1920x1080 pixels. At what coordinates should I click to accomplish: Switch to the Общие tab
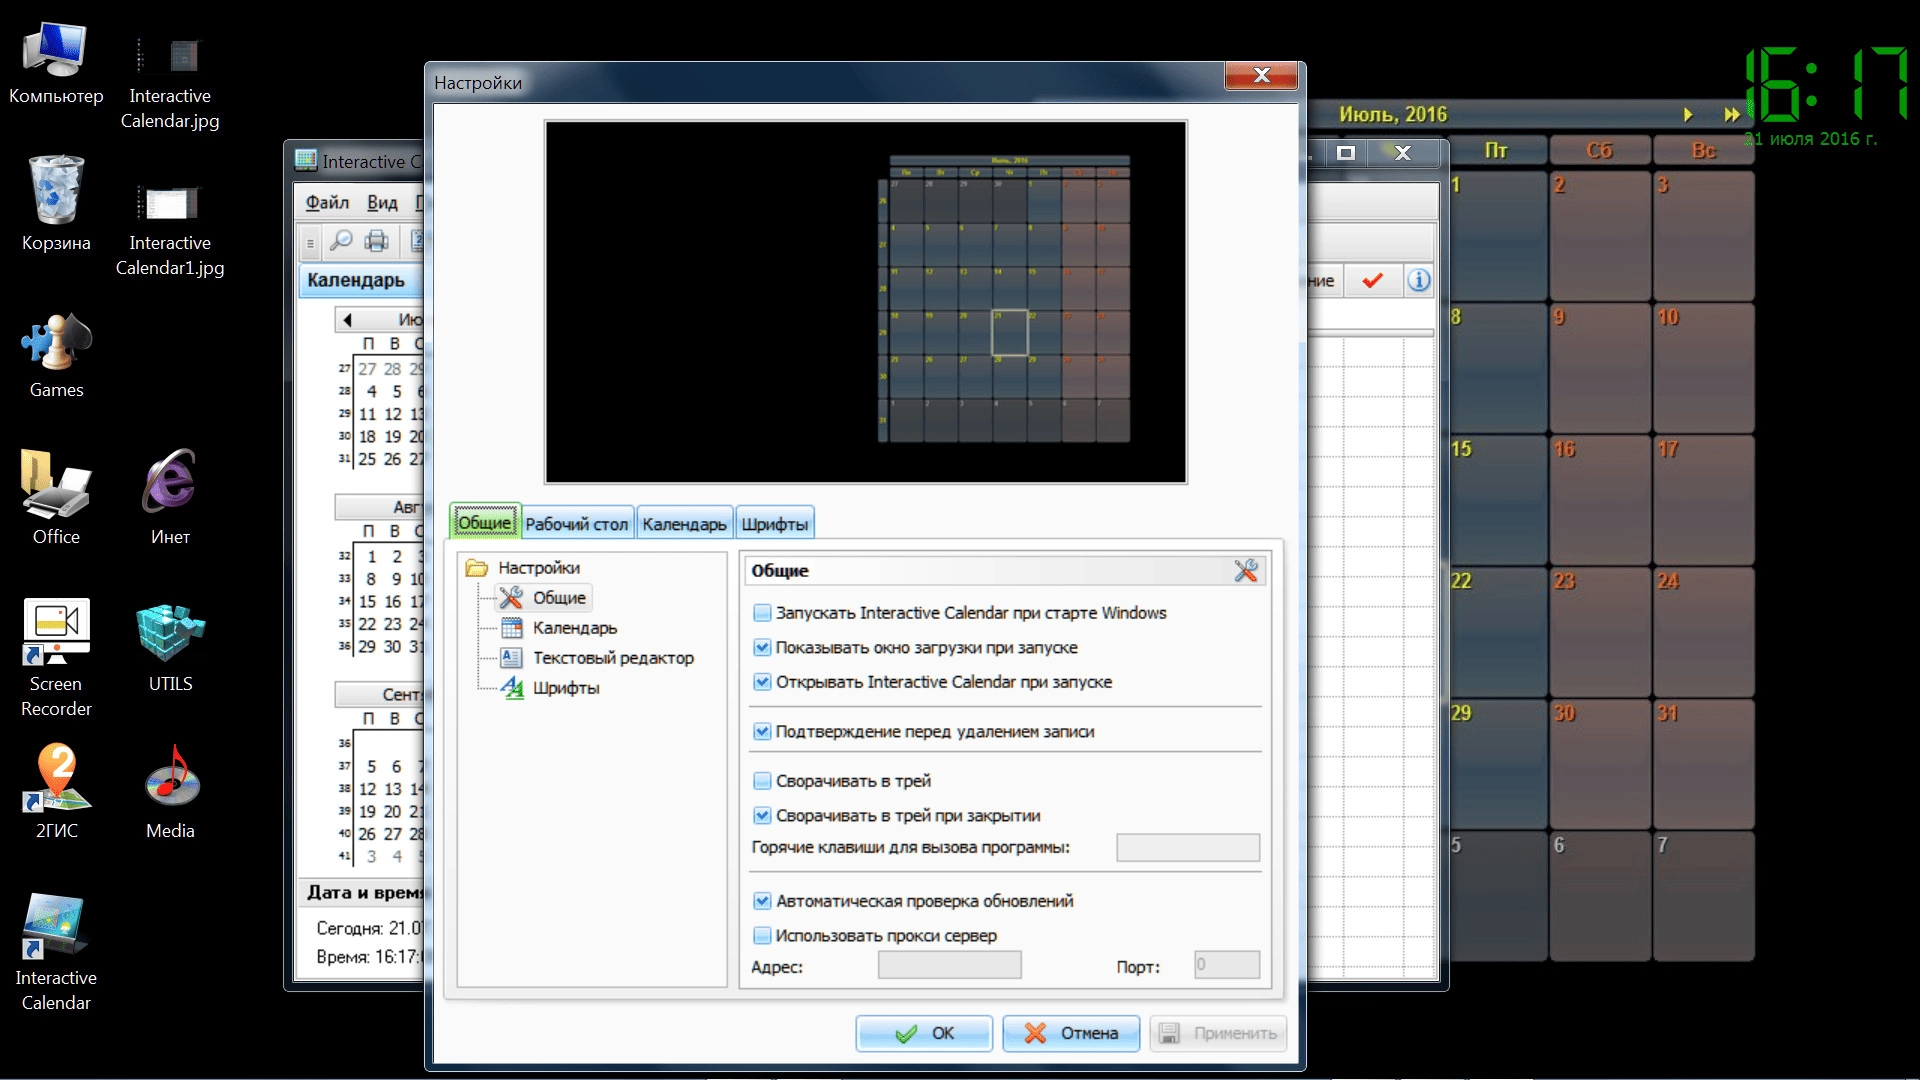click(485, 523)
